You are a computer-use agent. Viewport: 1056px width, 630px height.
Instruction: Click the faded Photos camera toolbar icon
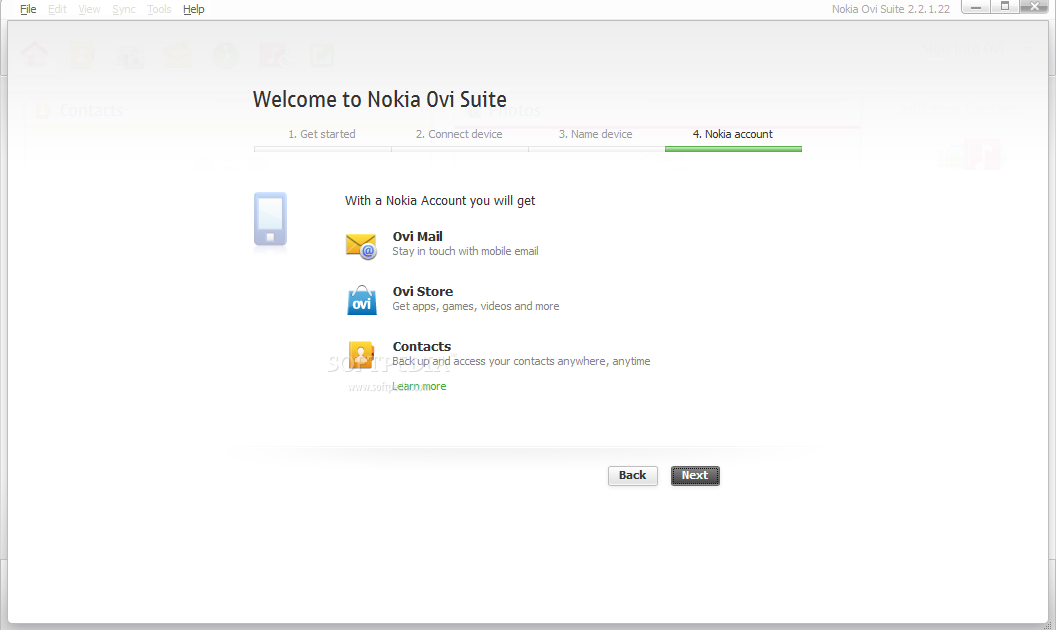click(x=131, y=57)
